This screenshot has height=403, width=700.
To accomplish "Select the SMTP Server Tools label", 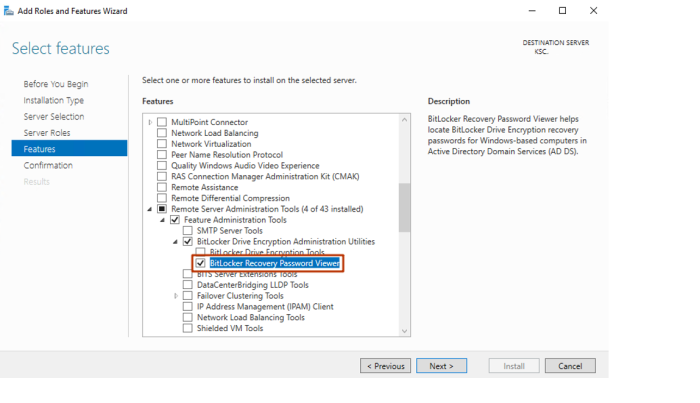I will [x=230, y=231].
